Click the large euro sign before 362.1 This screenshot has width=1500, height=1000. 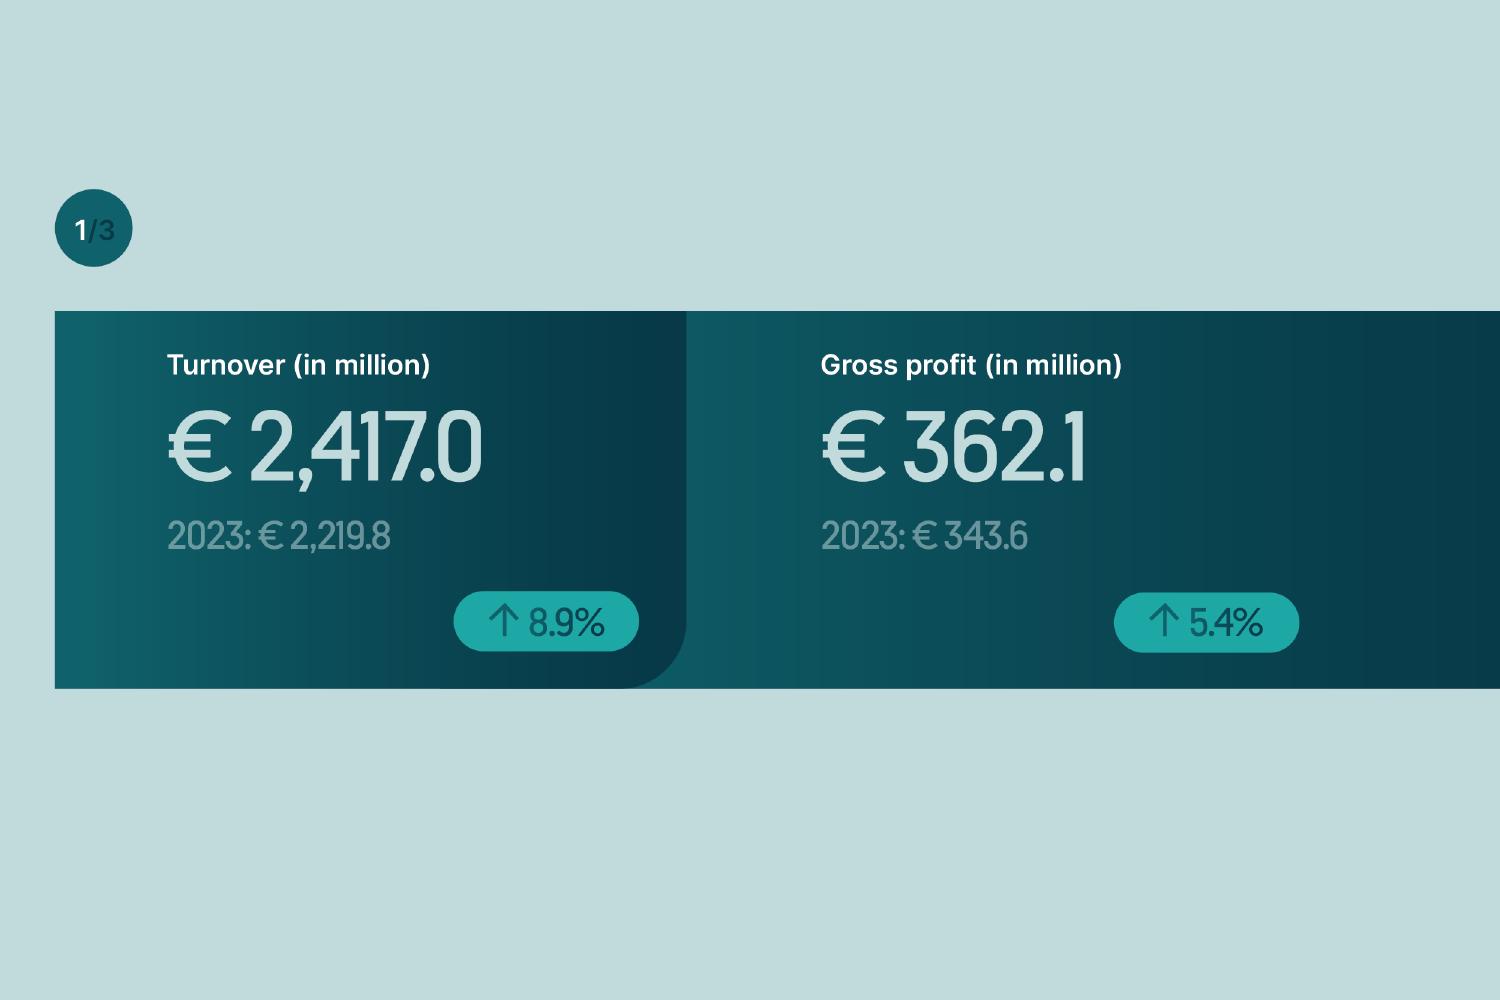tap(853, 449)
